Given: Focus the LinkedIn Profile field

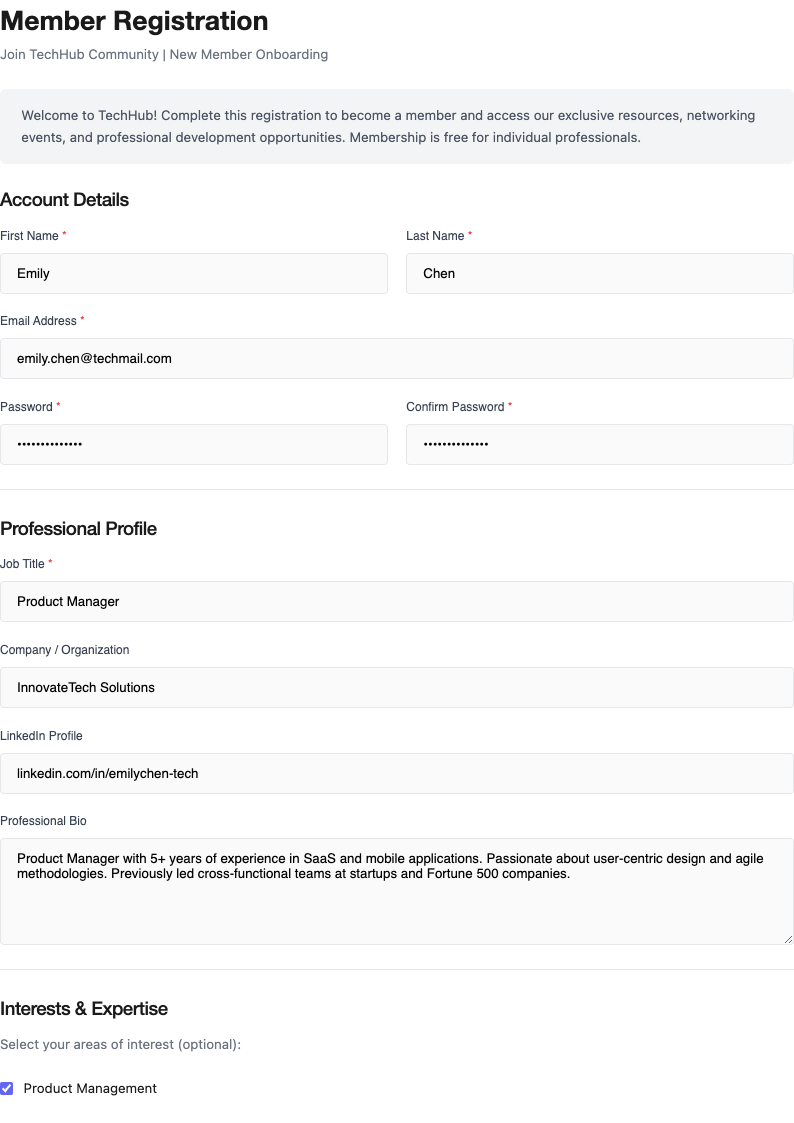Looking at the screenshot, I should (397, 773).
